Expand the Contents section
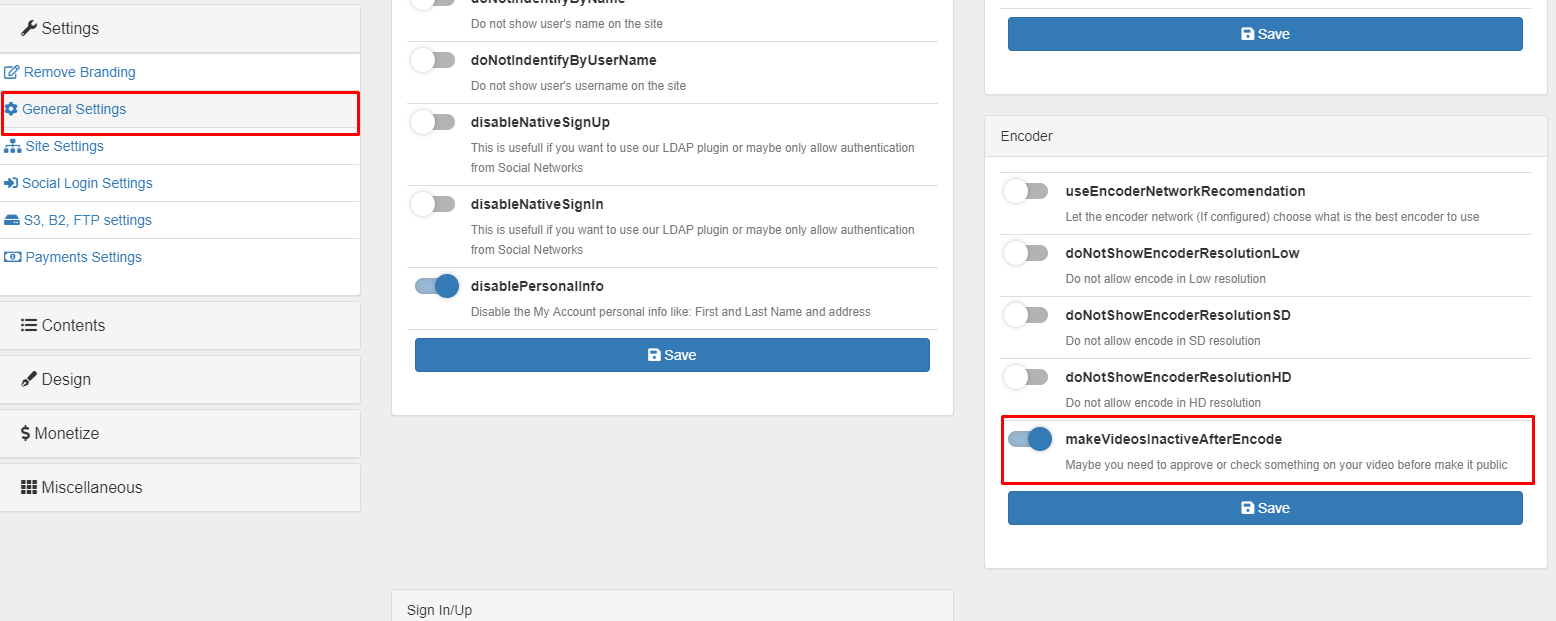Image resolution: width=1556 pixels, height=621 pixels. (72, 325)
